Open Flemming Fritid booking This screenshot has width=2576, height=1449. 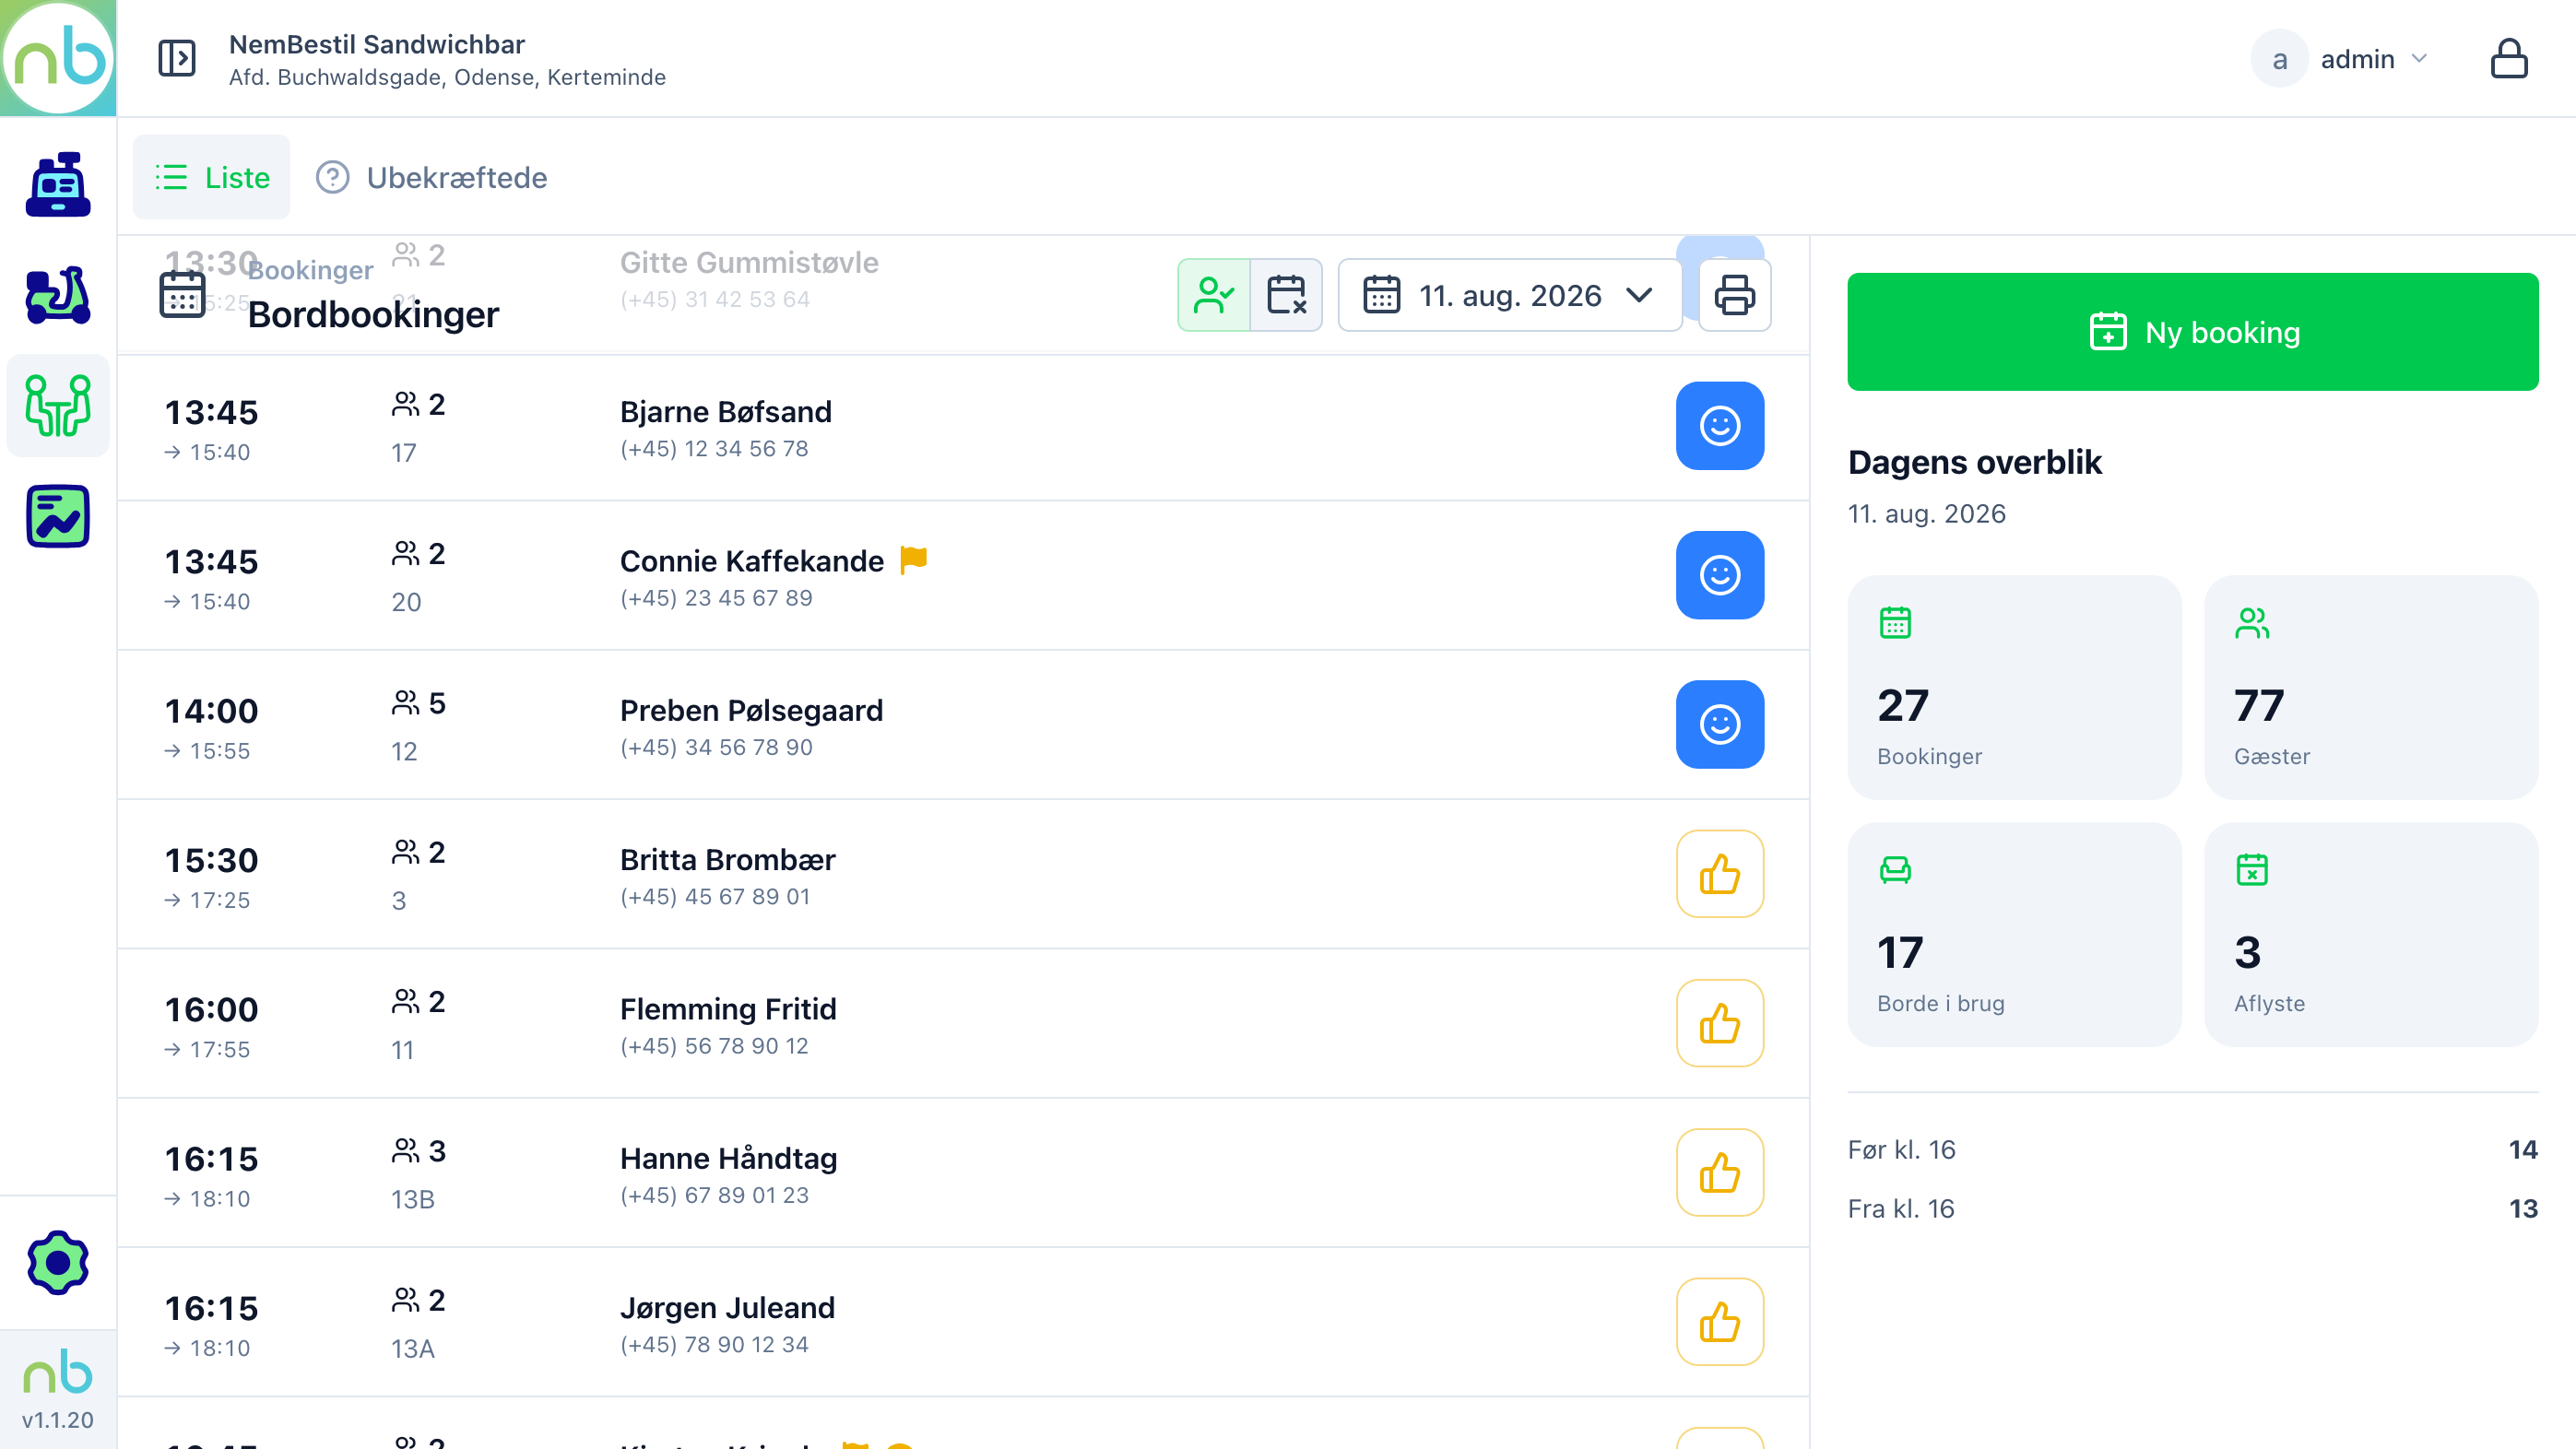963,1024
